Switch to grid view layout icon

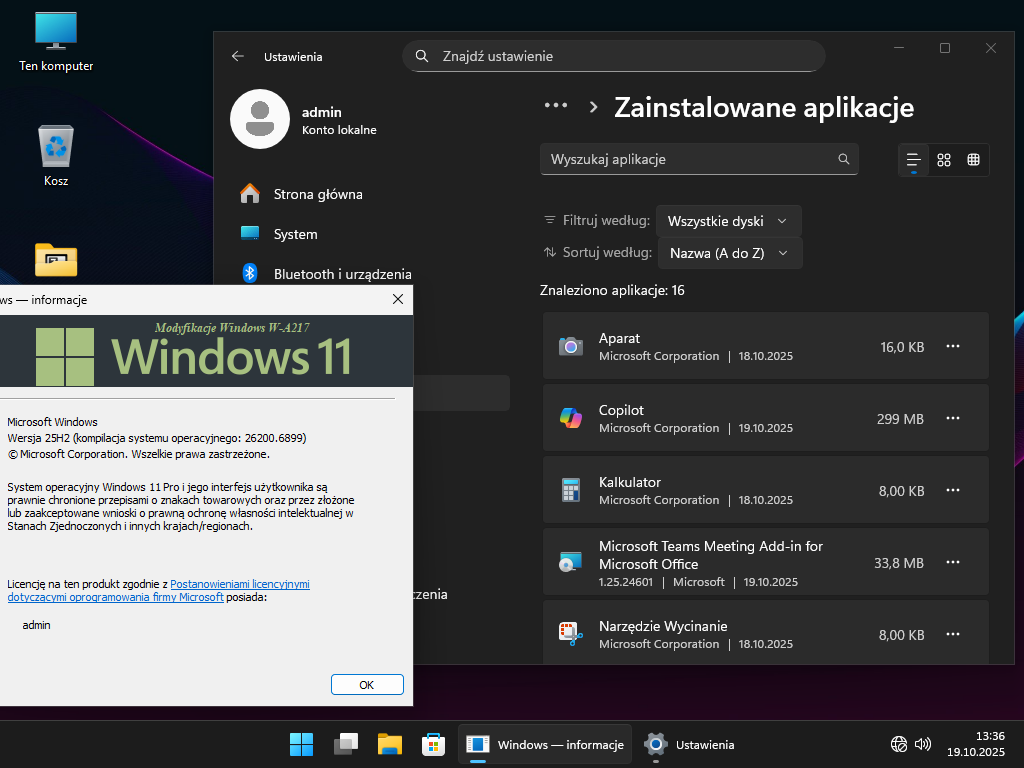point(944,160)
